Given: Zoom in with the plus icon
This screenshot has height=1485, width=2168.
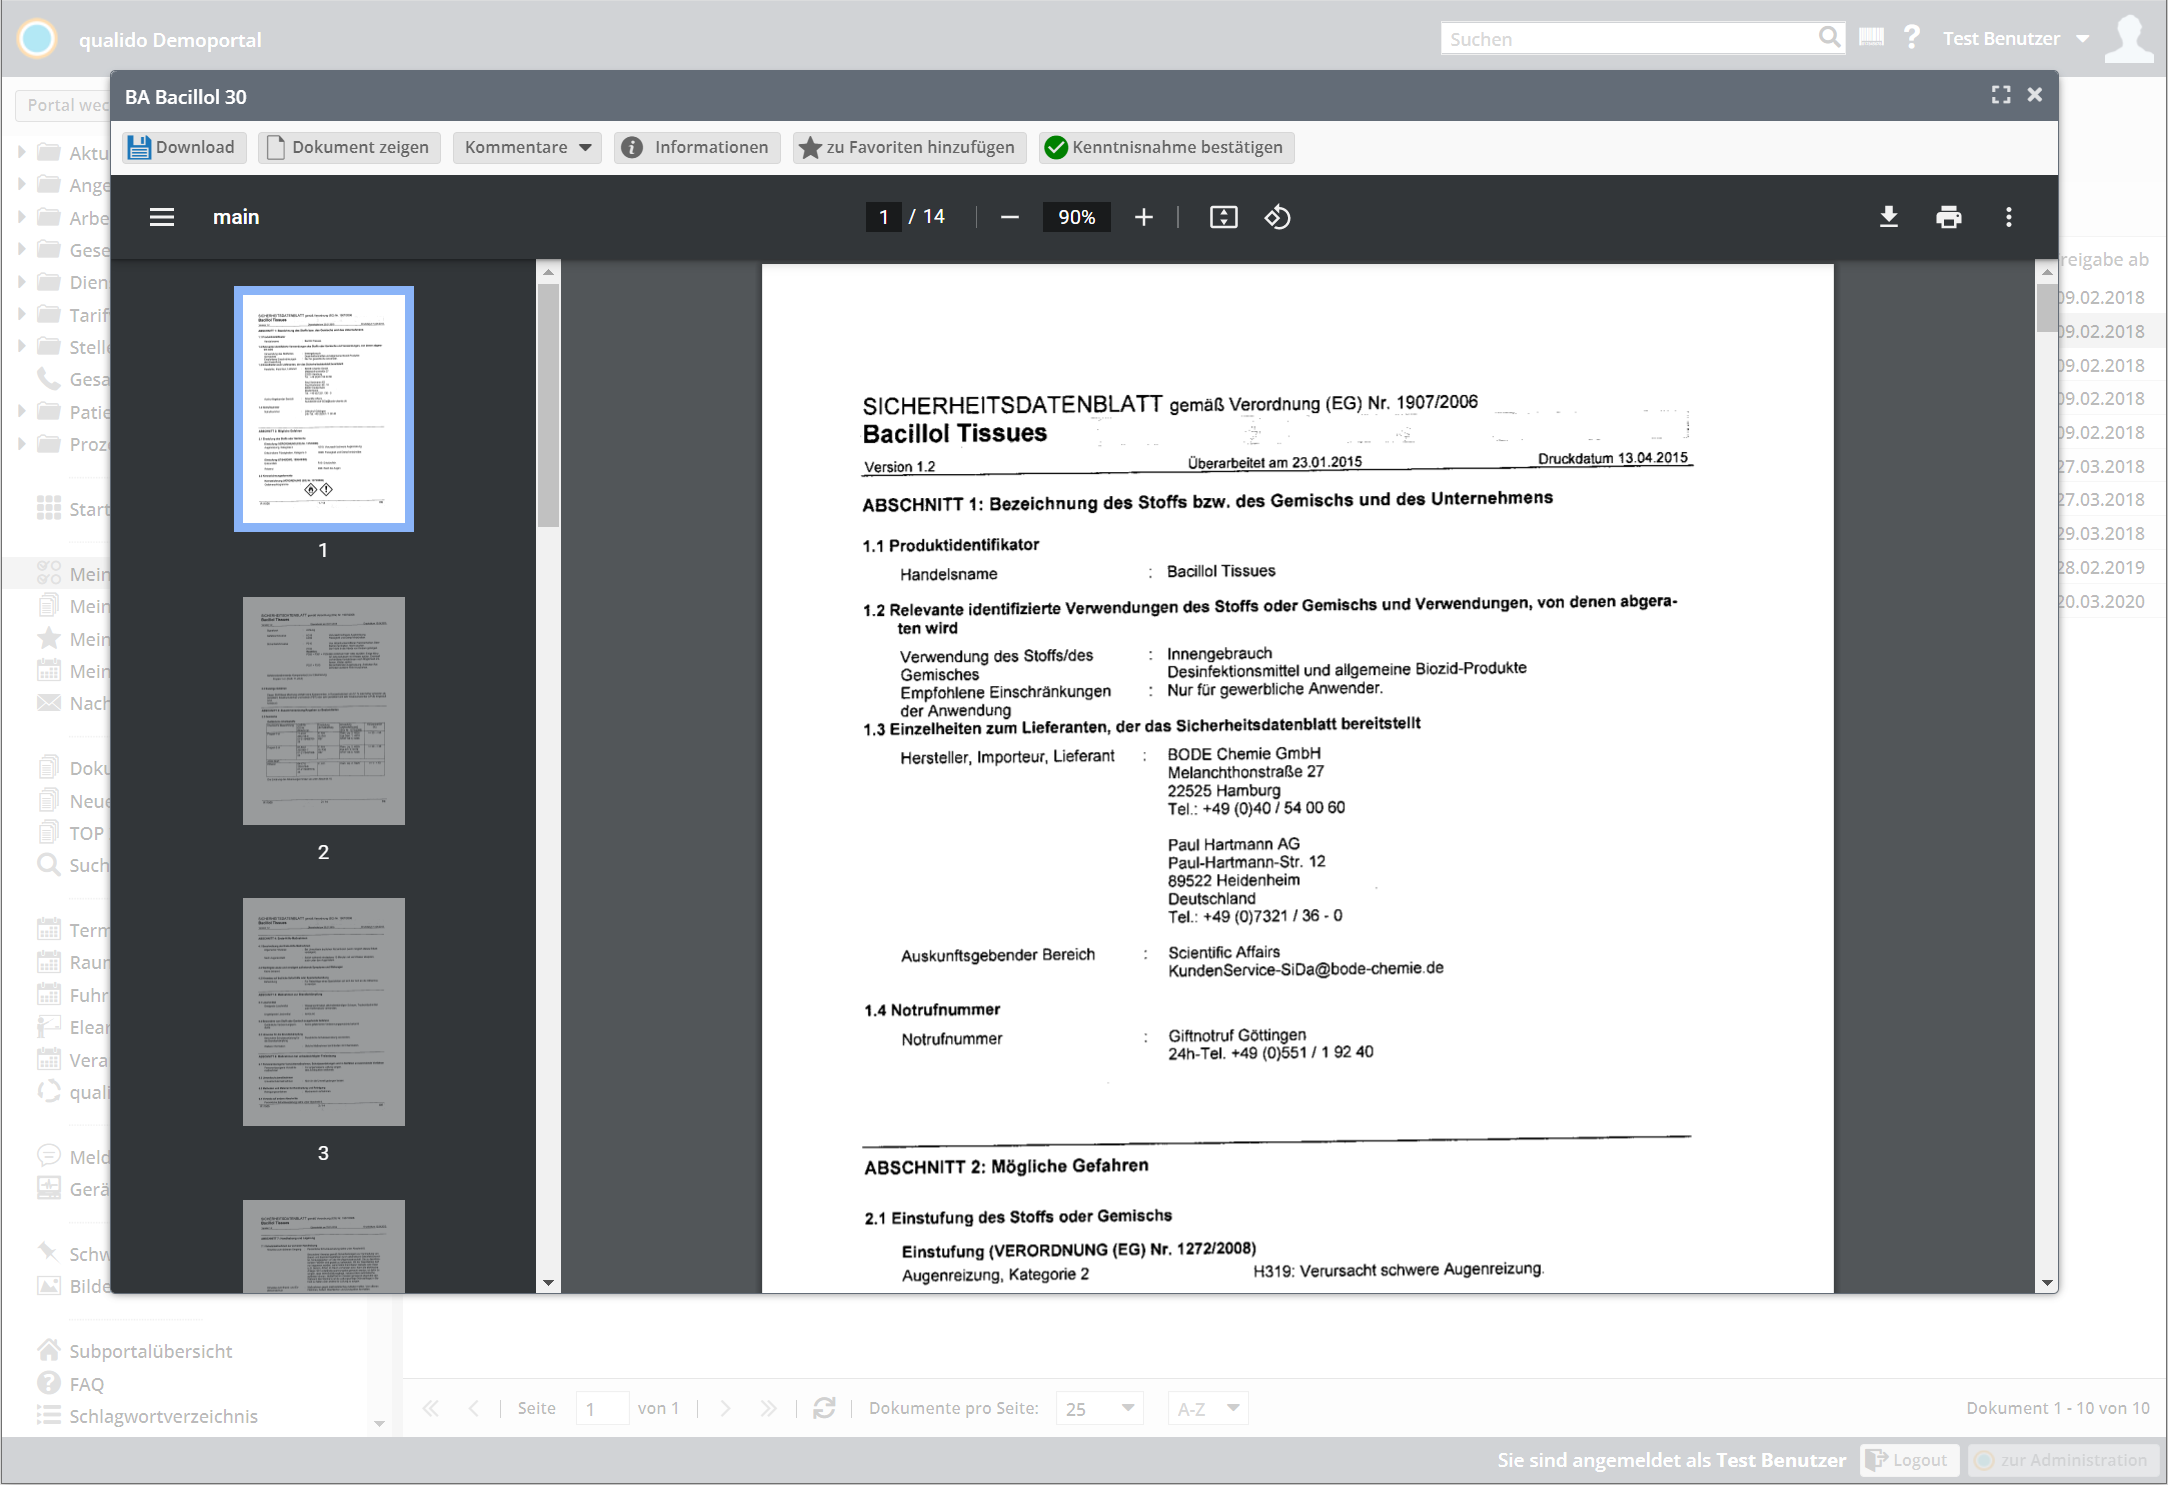Looking at the screenshot, I should [x=1144, y=217].
